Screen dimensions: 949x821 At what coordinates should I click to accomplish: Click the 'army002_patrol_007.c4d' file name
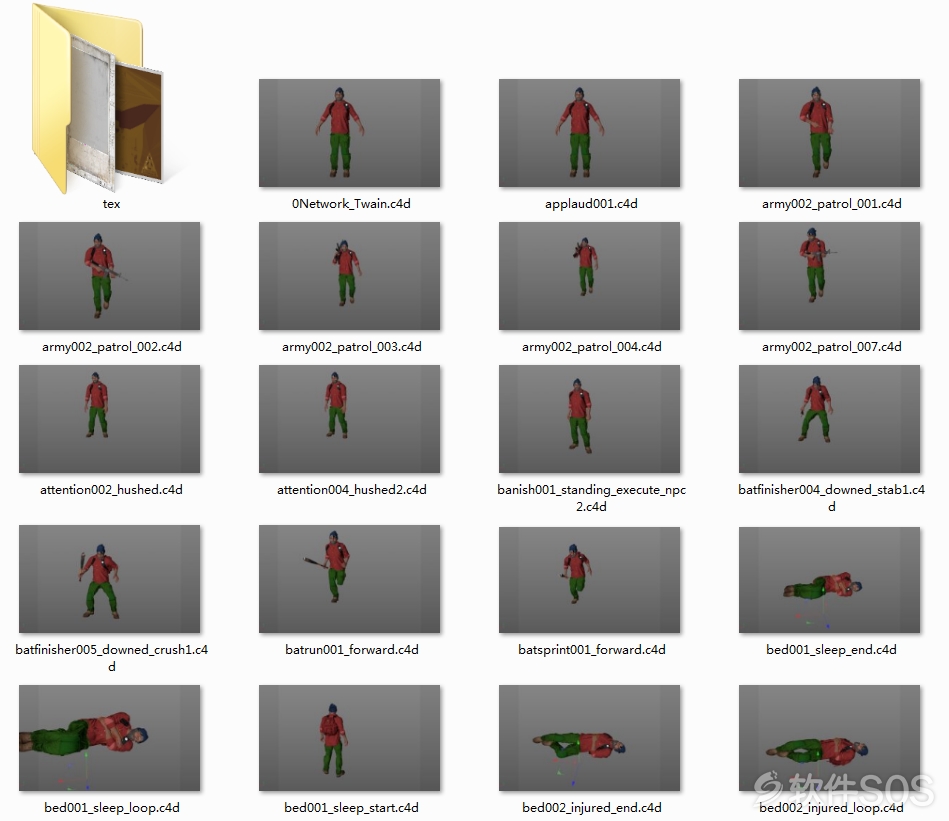click(x=832, y=347)
